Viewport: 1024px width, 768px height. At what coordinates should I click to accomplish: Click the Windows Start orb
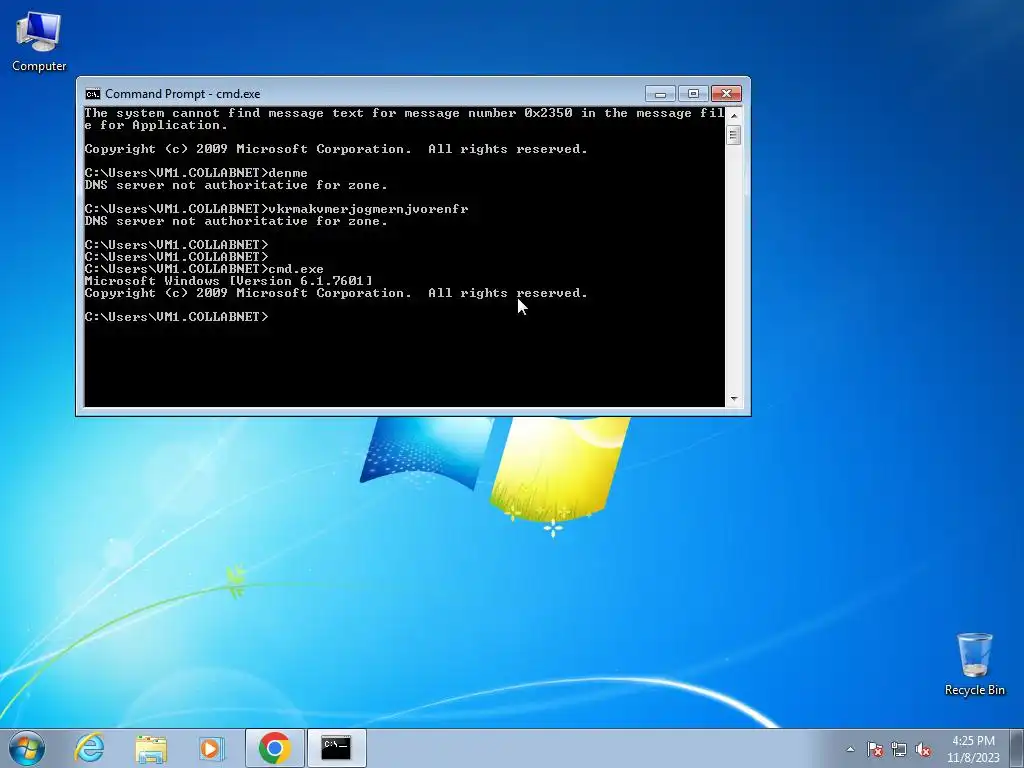(x=27, y=748)
